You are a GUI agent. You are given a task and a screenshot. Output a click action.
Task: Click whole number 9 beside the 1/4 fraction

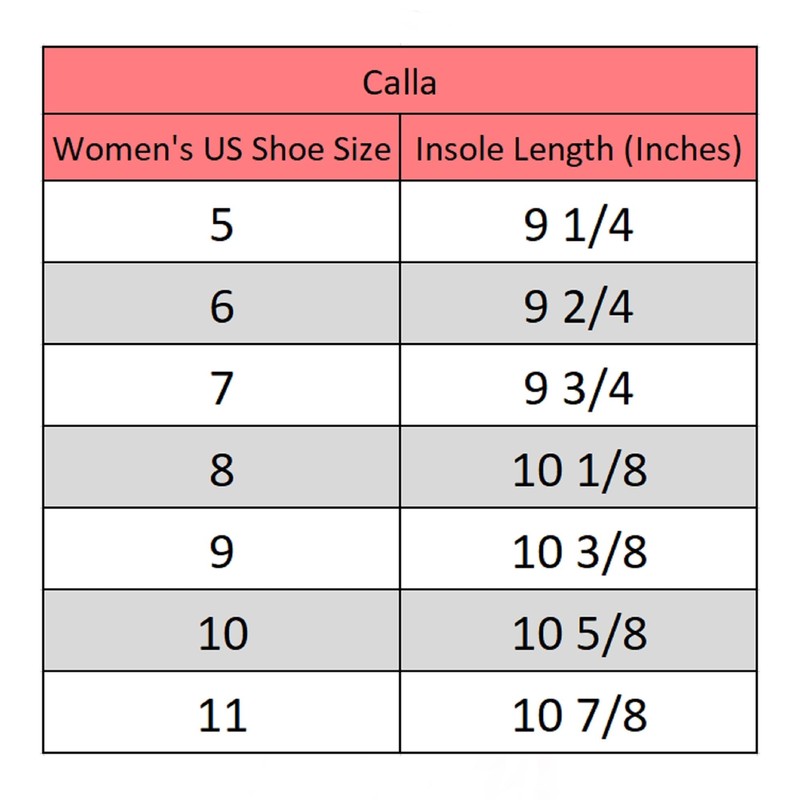tap(535, 227)
